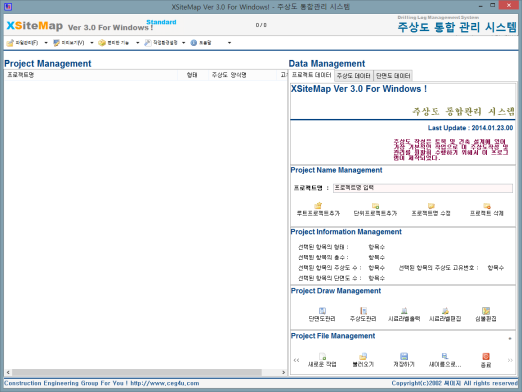Click left arrow of horizontal scrollbar
Image resolution: width=522 pixels, height=392 pixels.
click(x=8, y=372)
